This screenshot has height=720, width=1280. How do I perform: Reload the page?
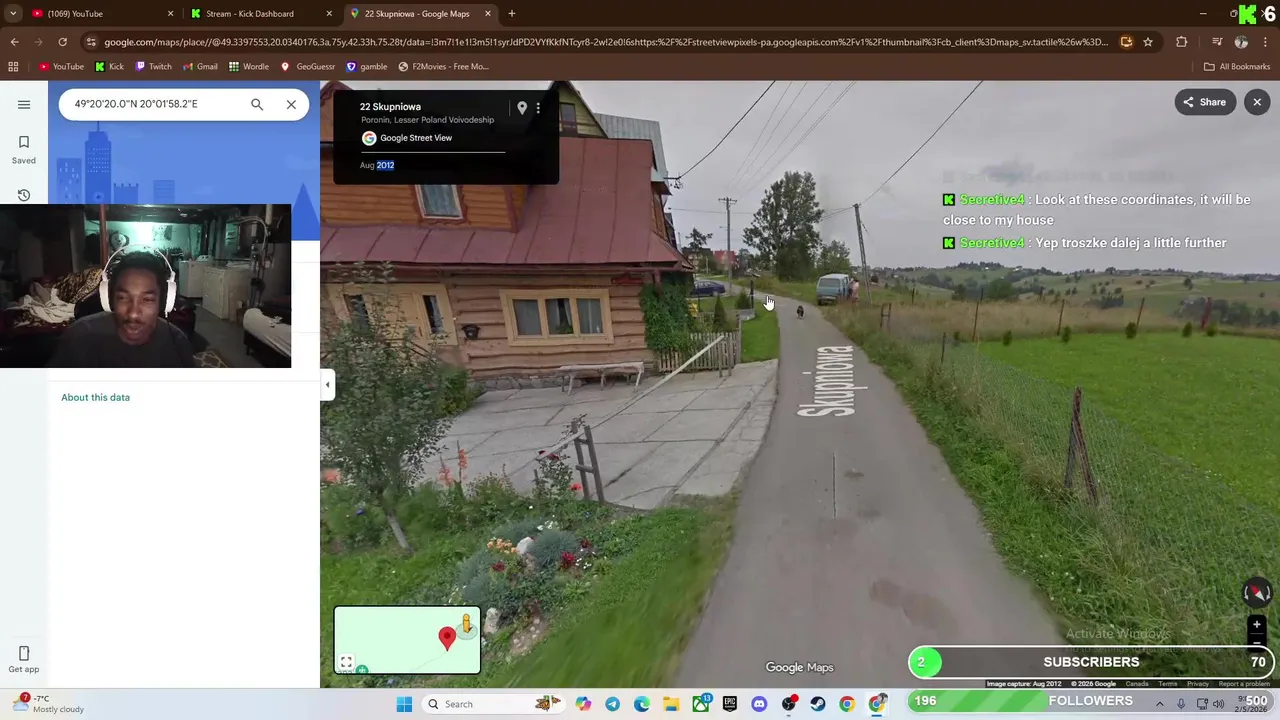click(x=62, y=42)
